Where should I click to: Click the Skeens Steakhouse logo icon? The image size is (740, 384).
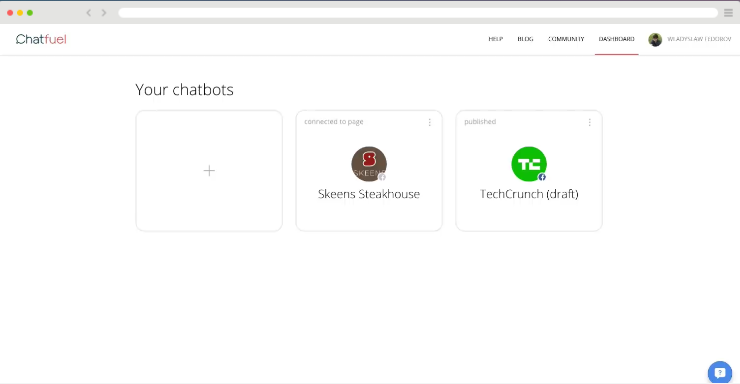pos(369,164)
